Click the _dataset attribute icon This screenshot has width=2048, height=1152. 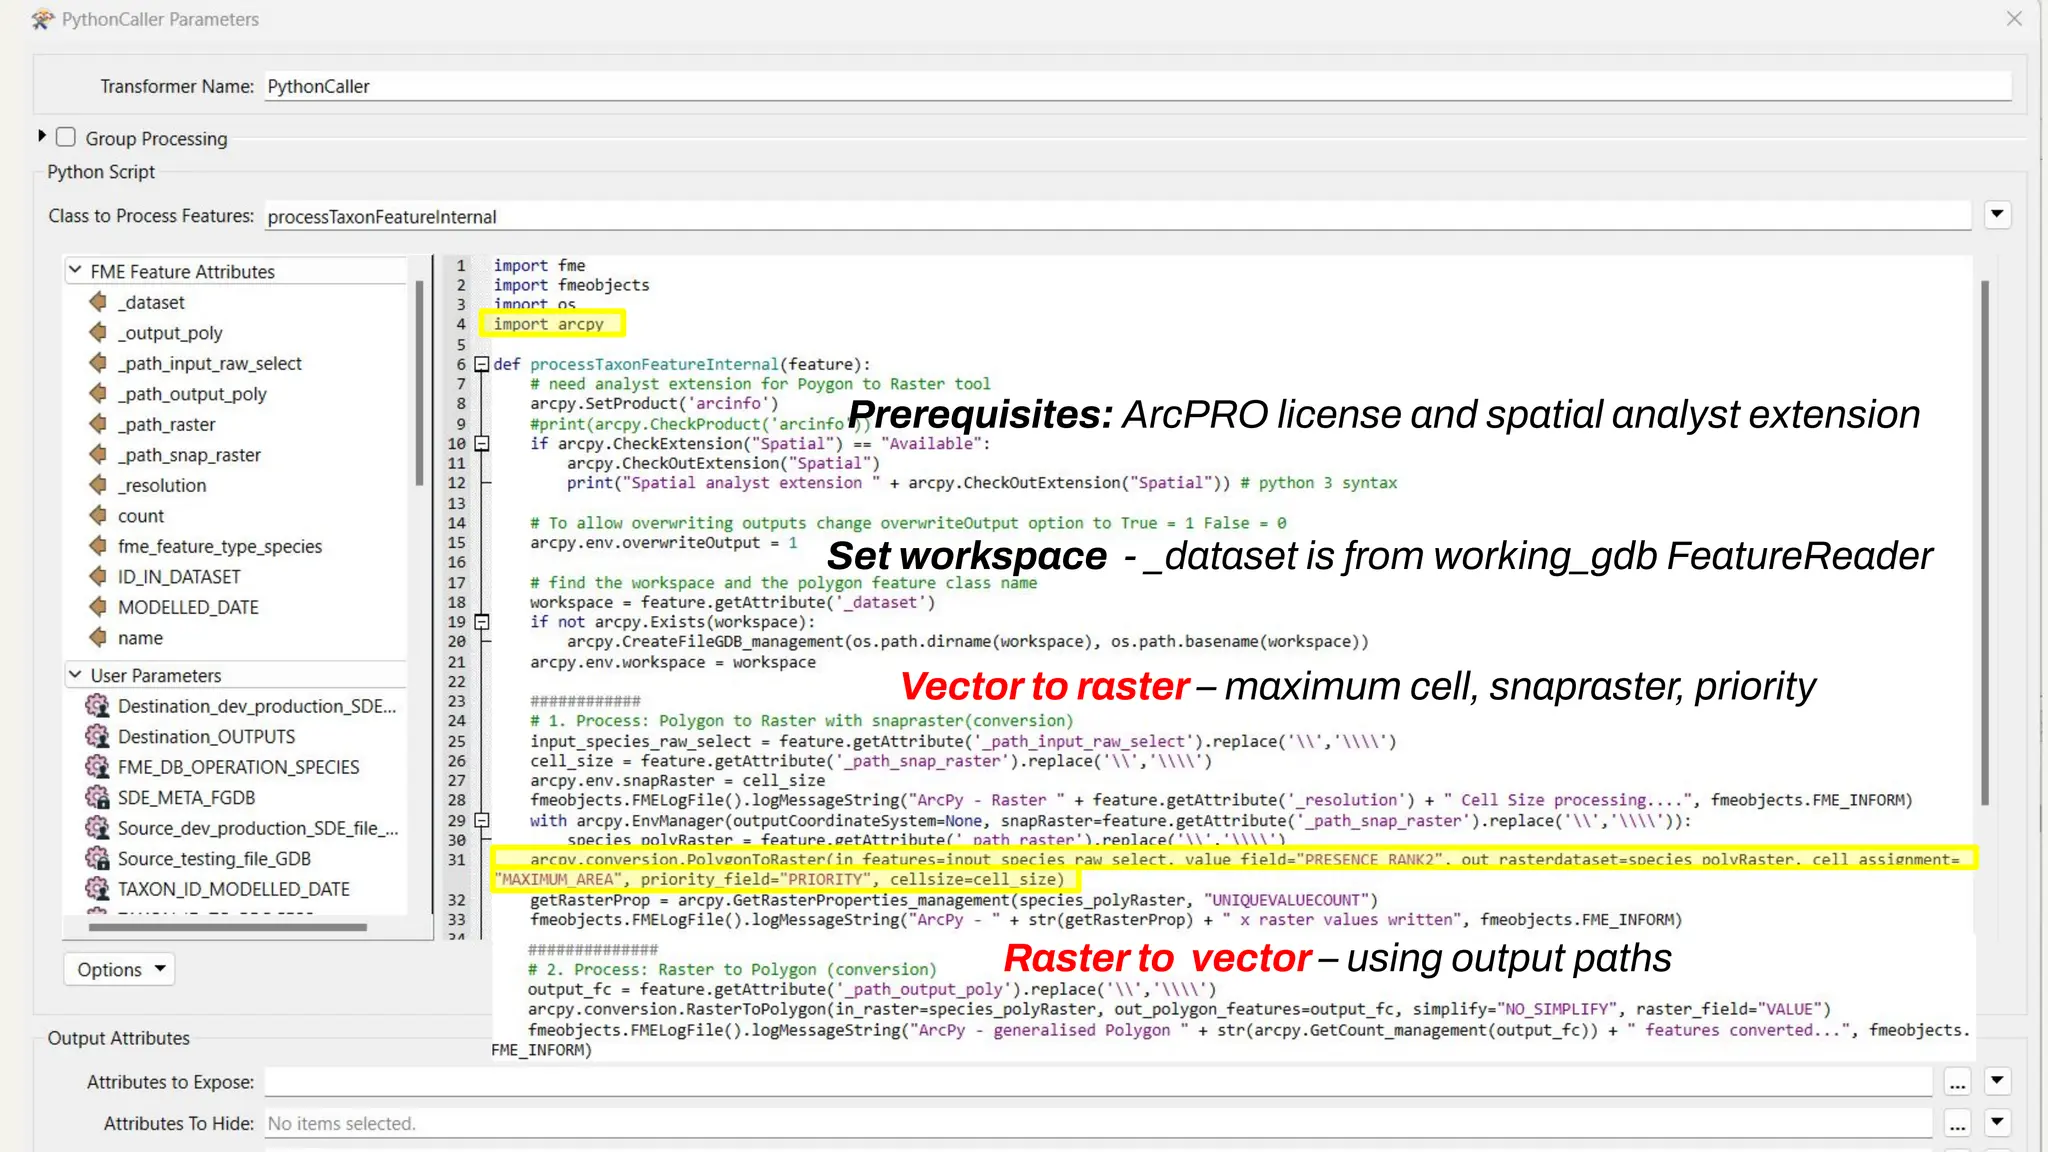(98, 301)
